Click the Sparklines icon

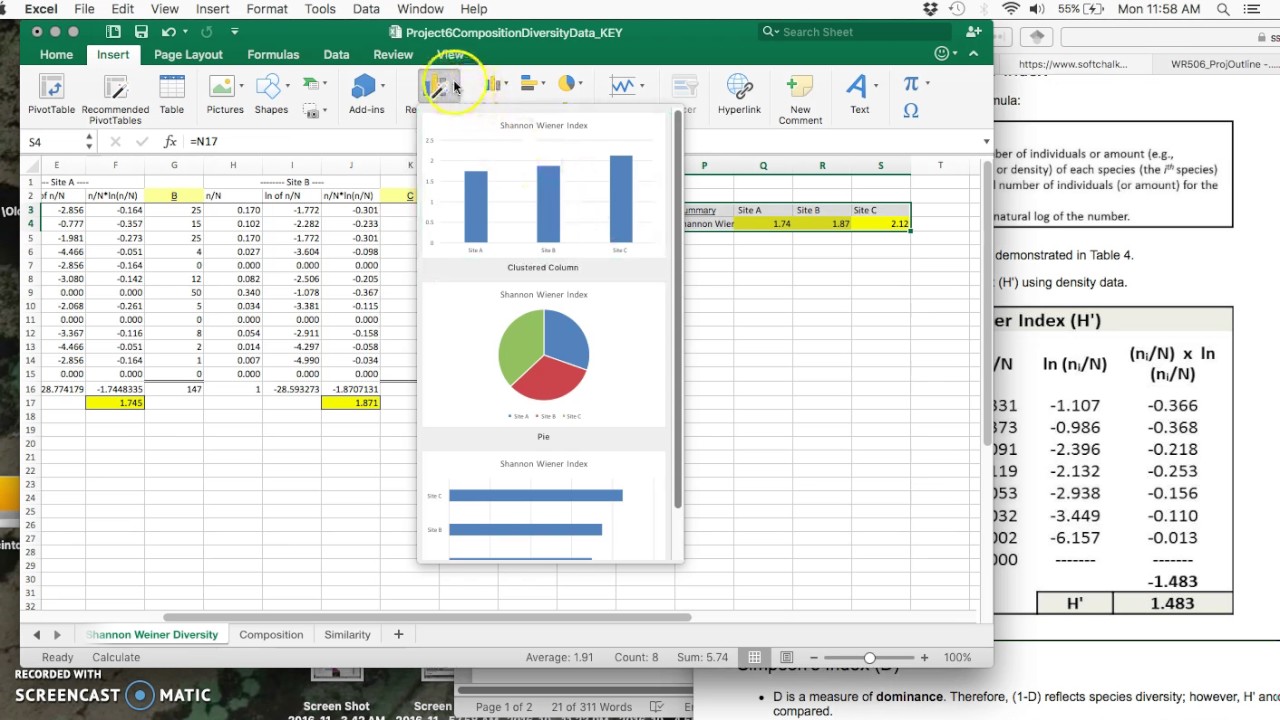622,87
